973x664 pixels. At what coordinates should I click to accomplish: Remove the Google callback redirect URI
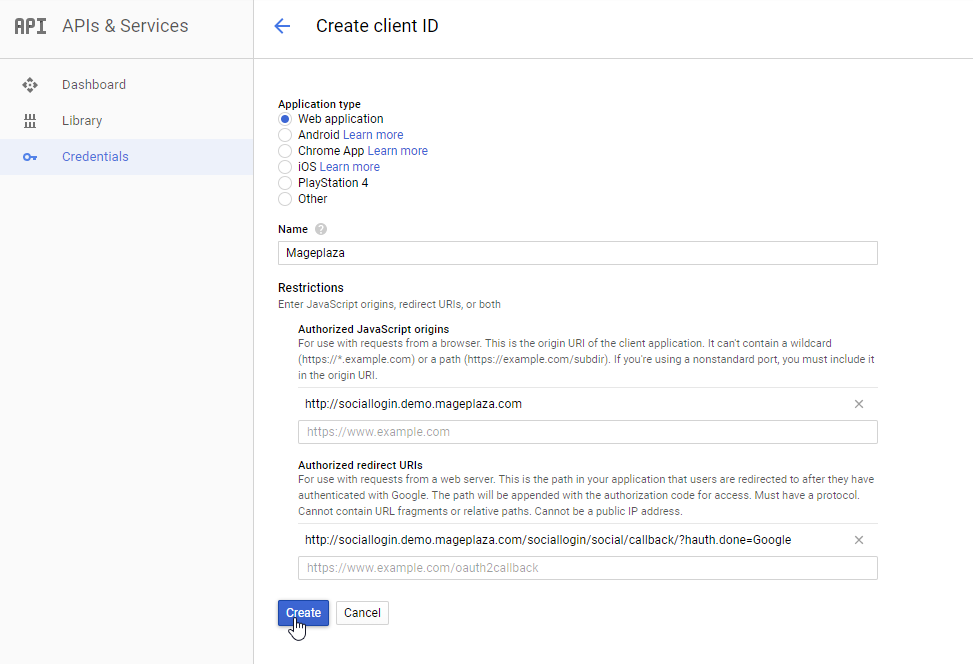pyautogui.click(x=859, y=540)
